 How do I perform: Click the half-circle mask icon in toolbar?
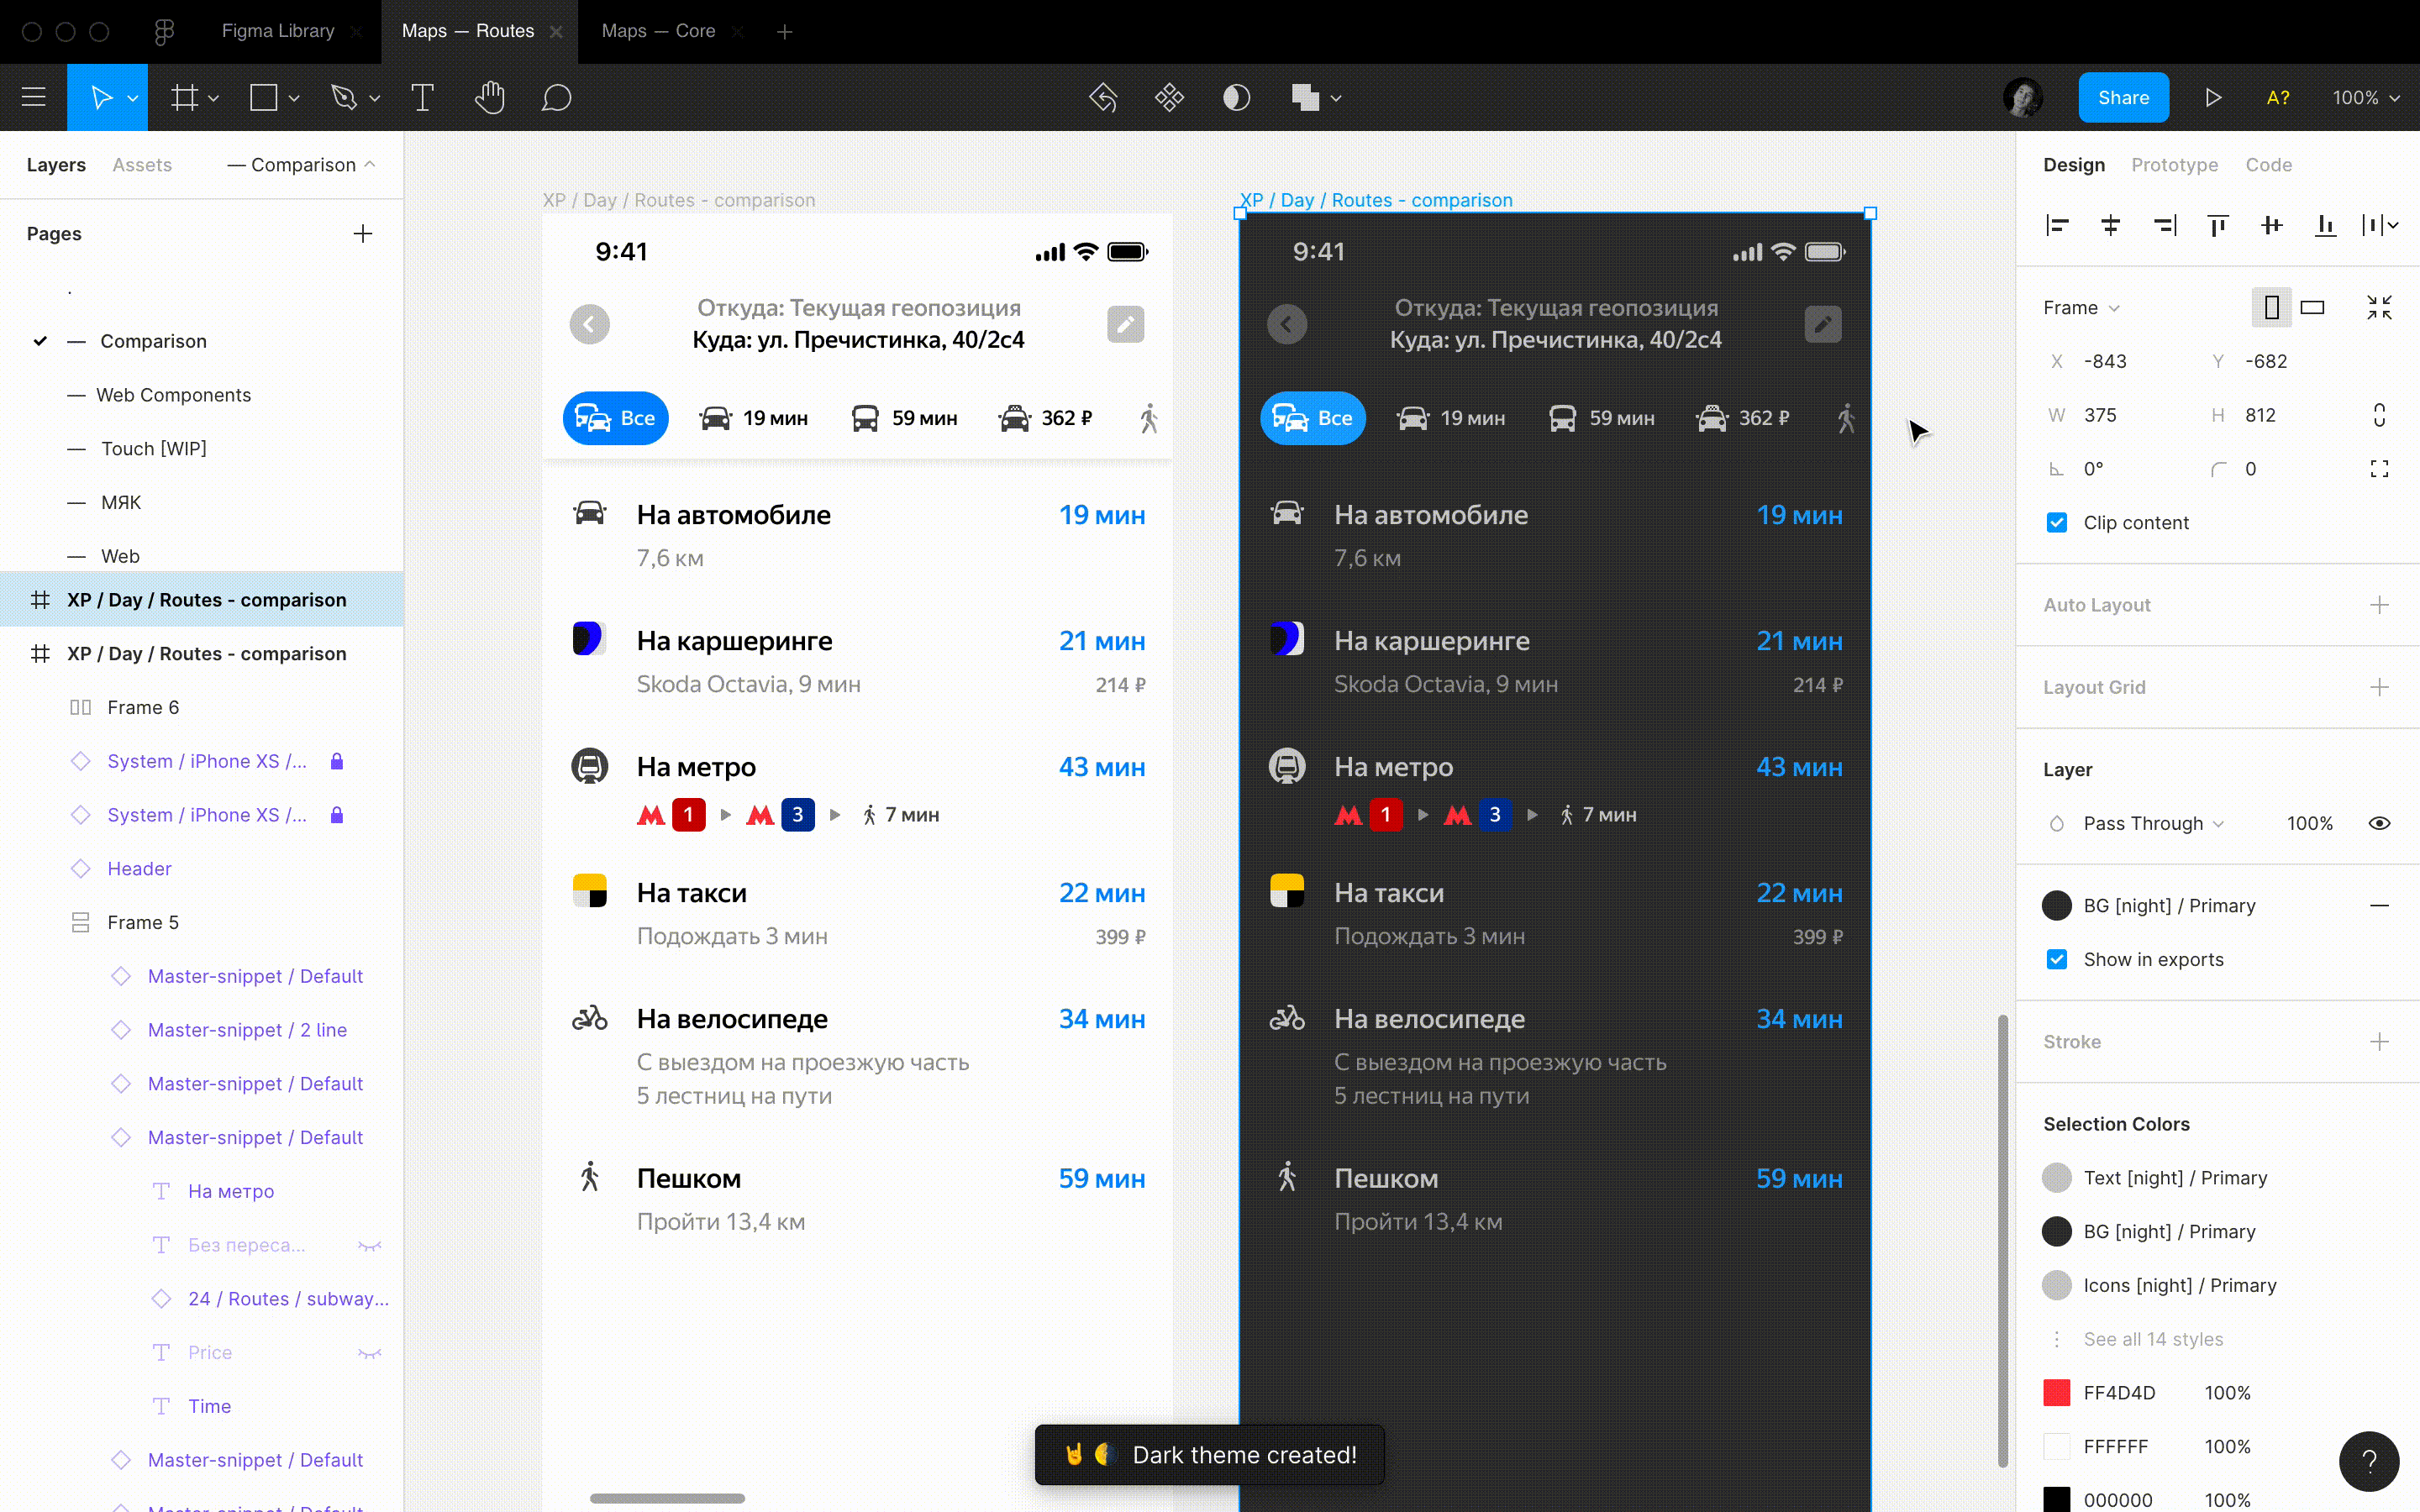(1236, 98)
